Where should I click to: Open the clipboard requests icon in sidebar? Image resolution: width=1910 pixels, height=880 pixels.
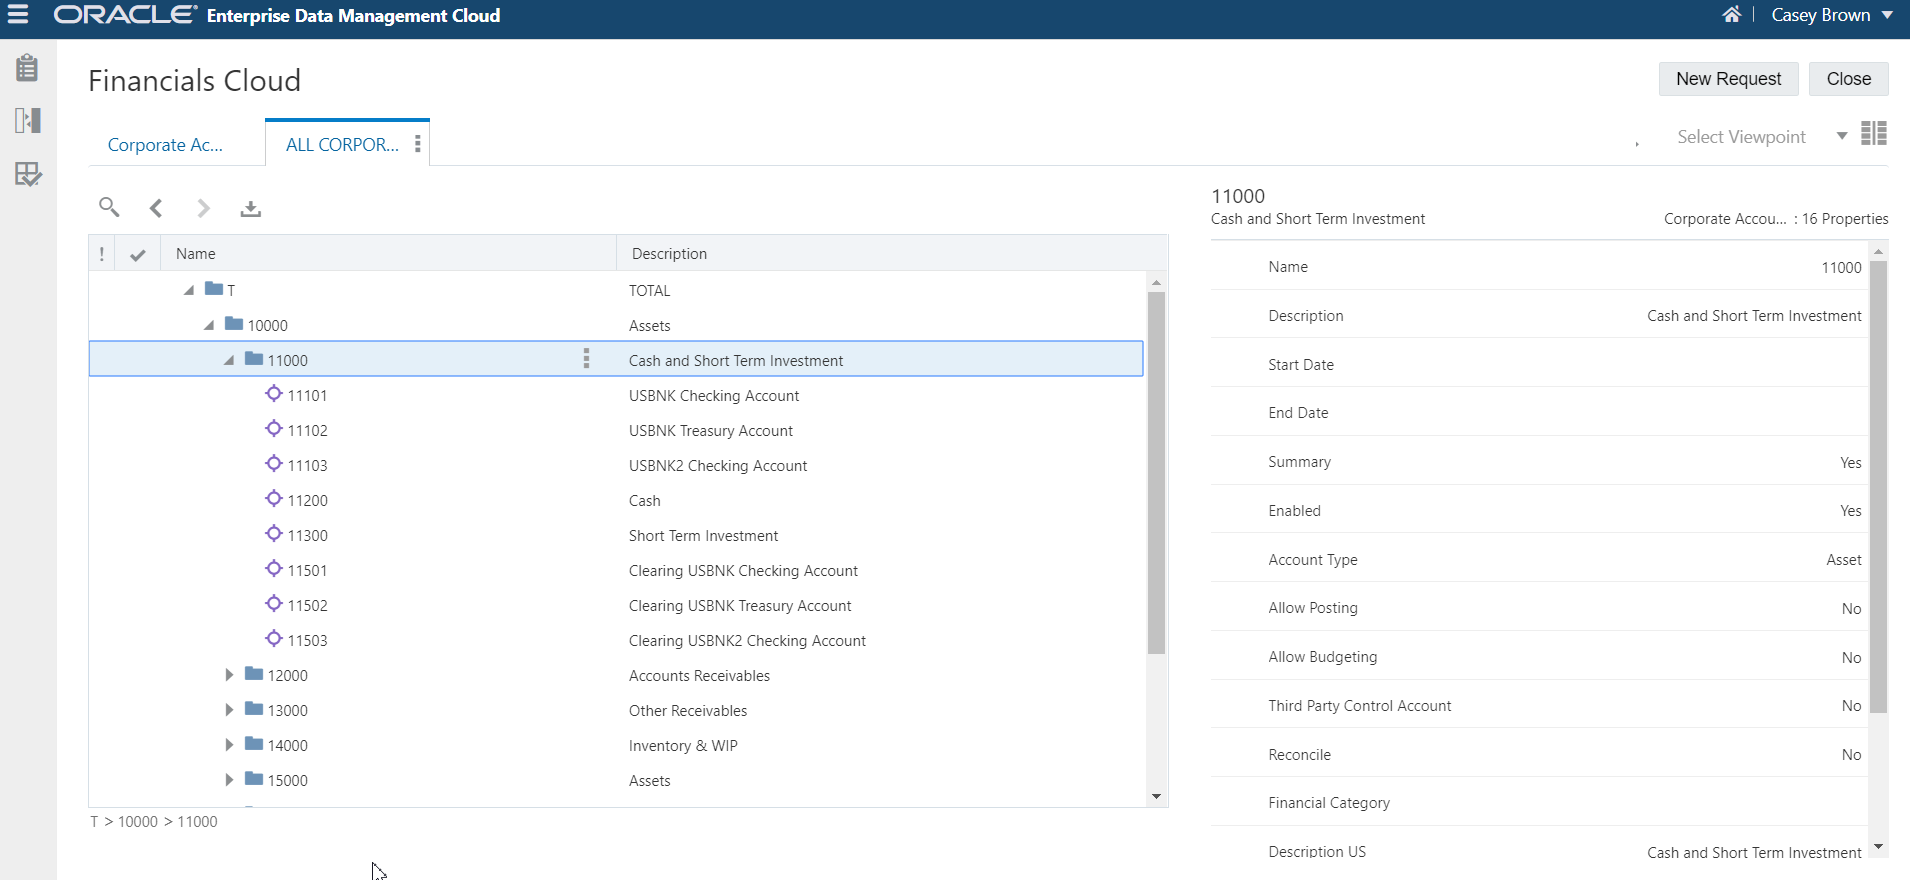point(27,68)
